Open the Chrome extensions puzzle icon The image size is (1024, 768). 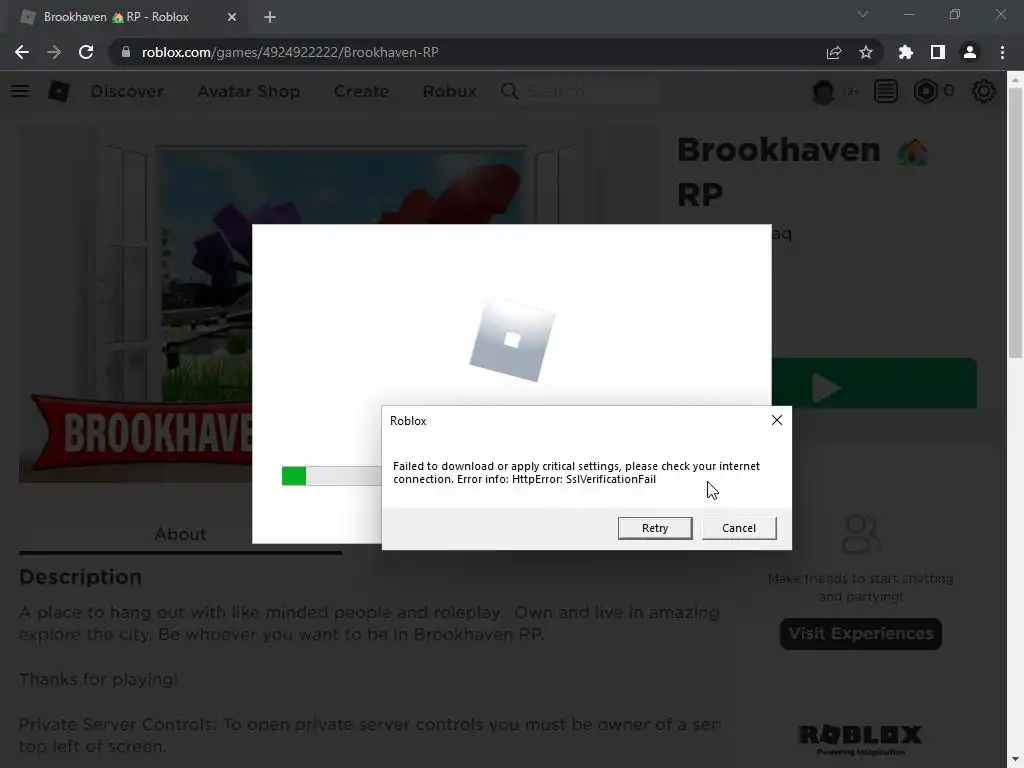(x=905, y=52)
